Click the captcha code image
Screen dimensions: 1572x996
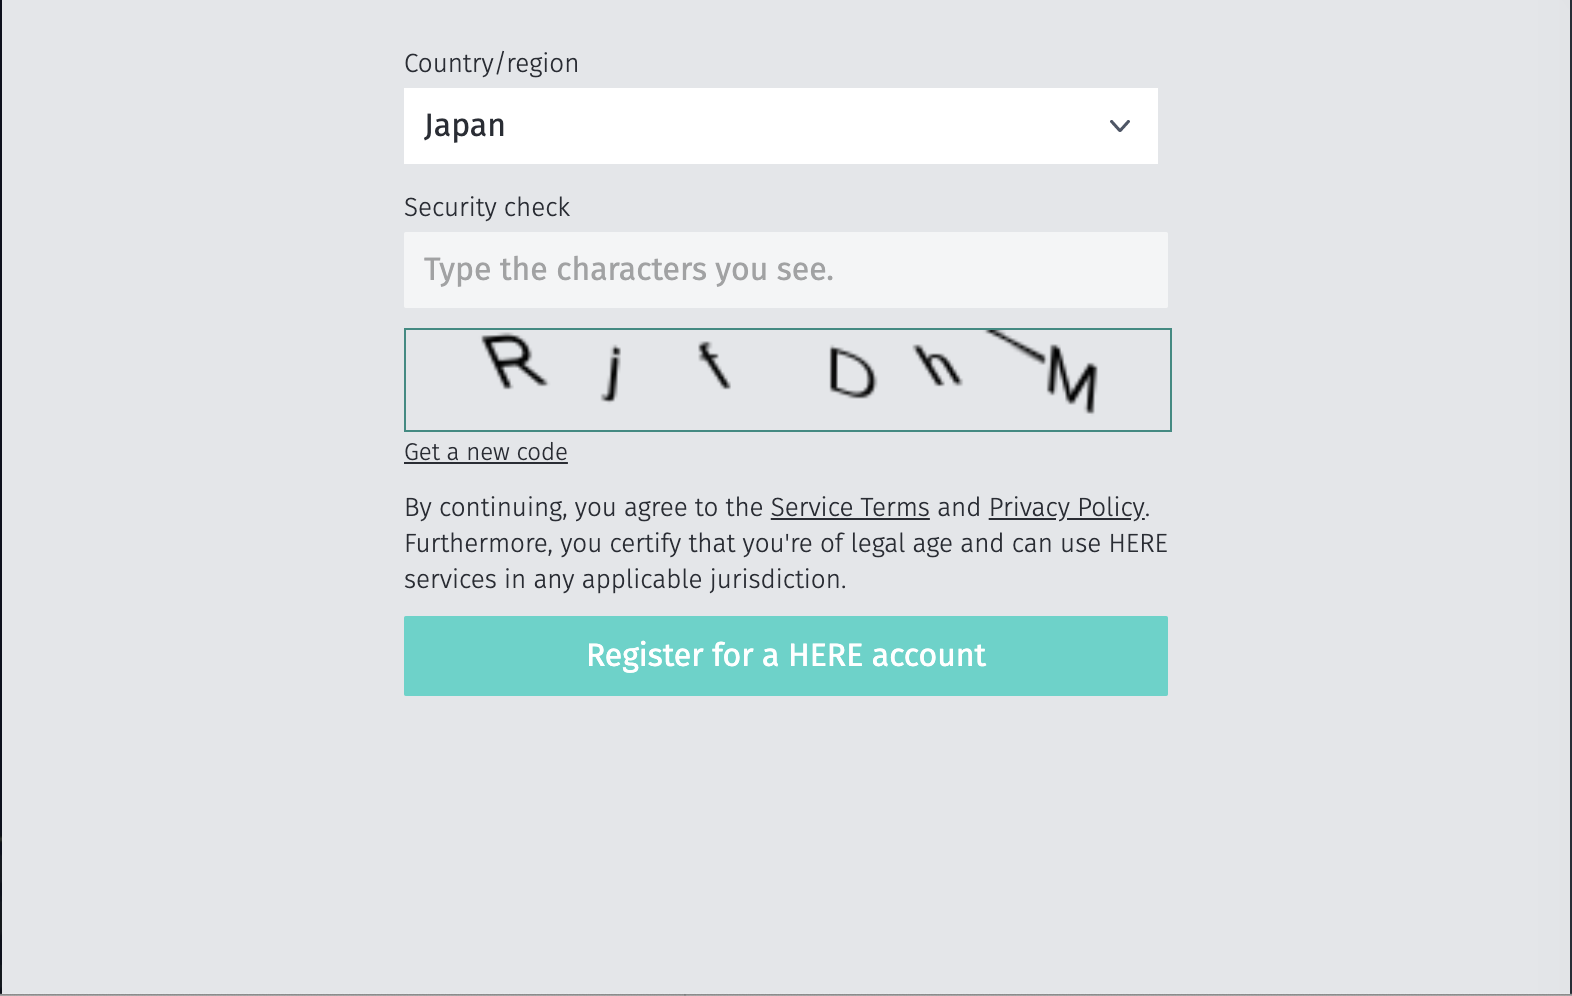point(787,380)
